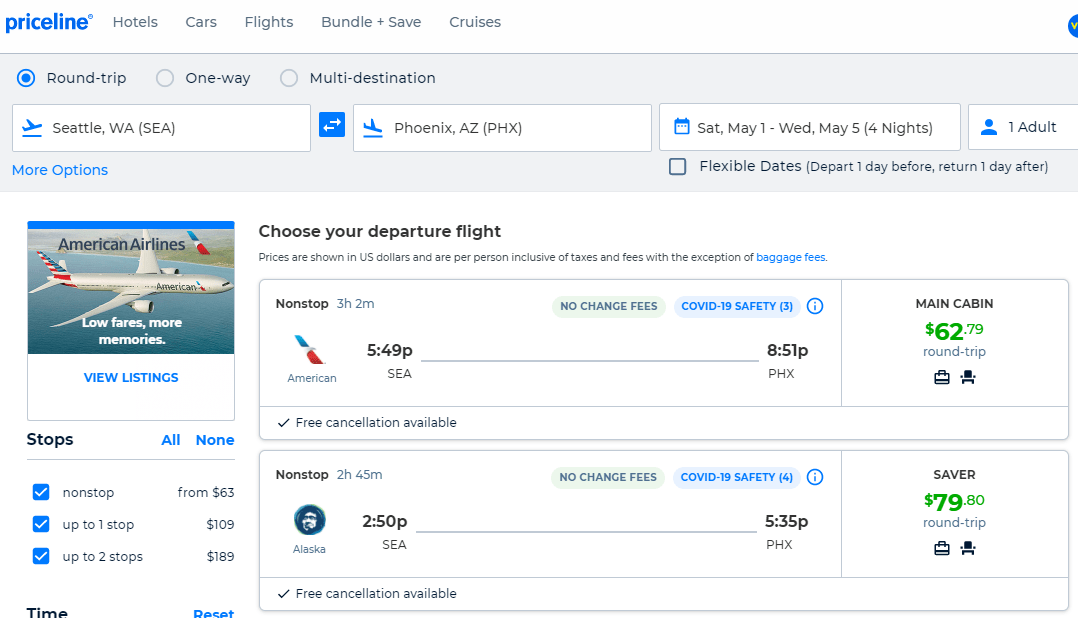Enable the Flexible Dates checkbox

click(678, 166)
